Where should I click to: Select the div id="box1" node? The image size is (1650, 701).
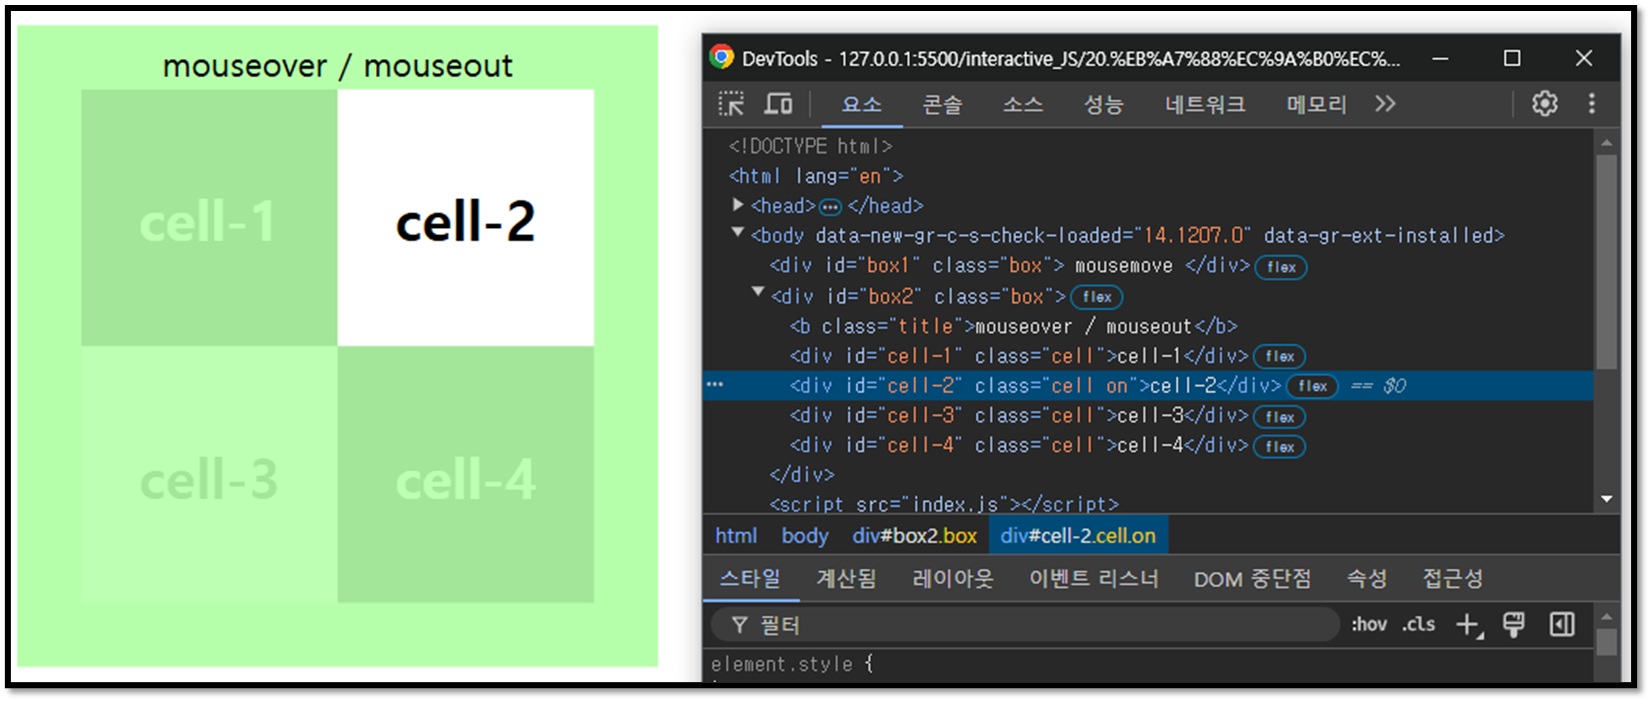pos(1009,266)
